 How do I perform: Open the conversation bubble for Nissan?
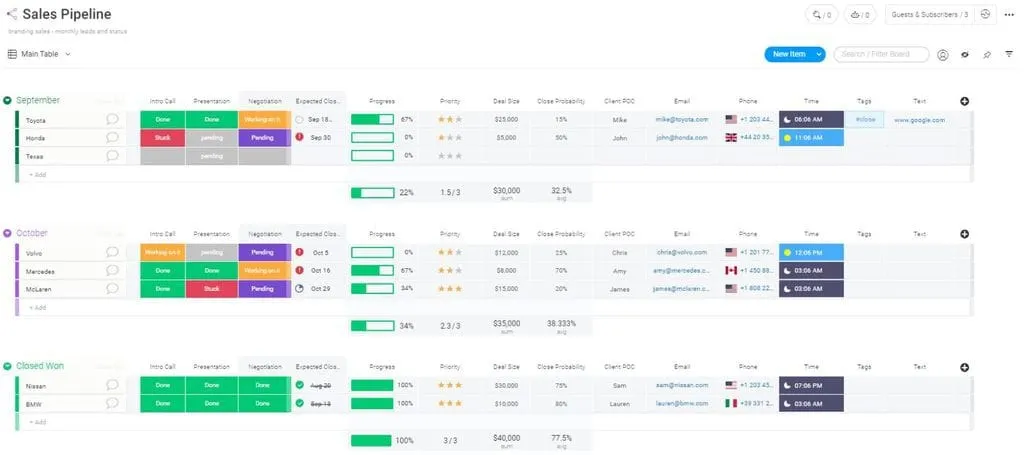[112, 385]
